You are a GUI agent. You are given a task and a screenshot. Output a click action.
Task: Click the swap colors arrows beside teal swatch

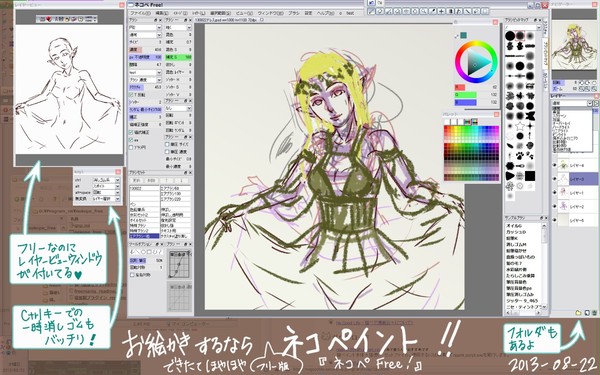457,36
